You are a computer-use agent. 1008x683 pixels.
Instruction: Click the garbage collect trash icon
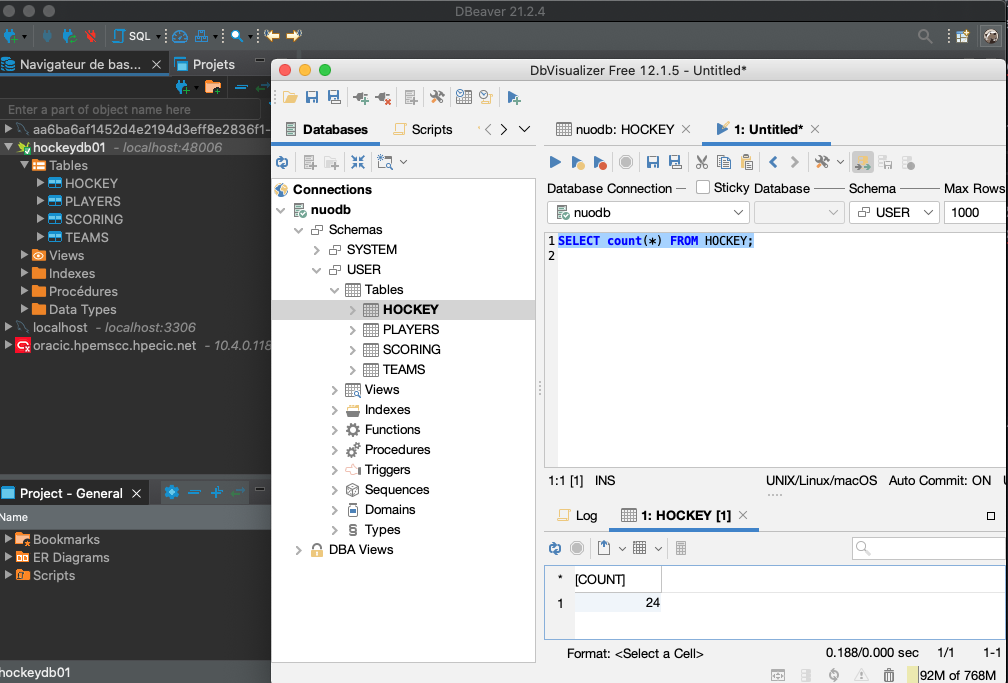(889, 675)
